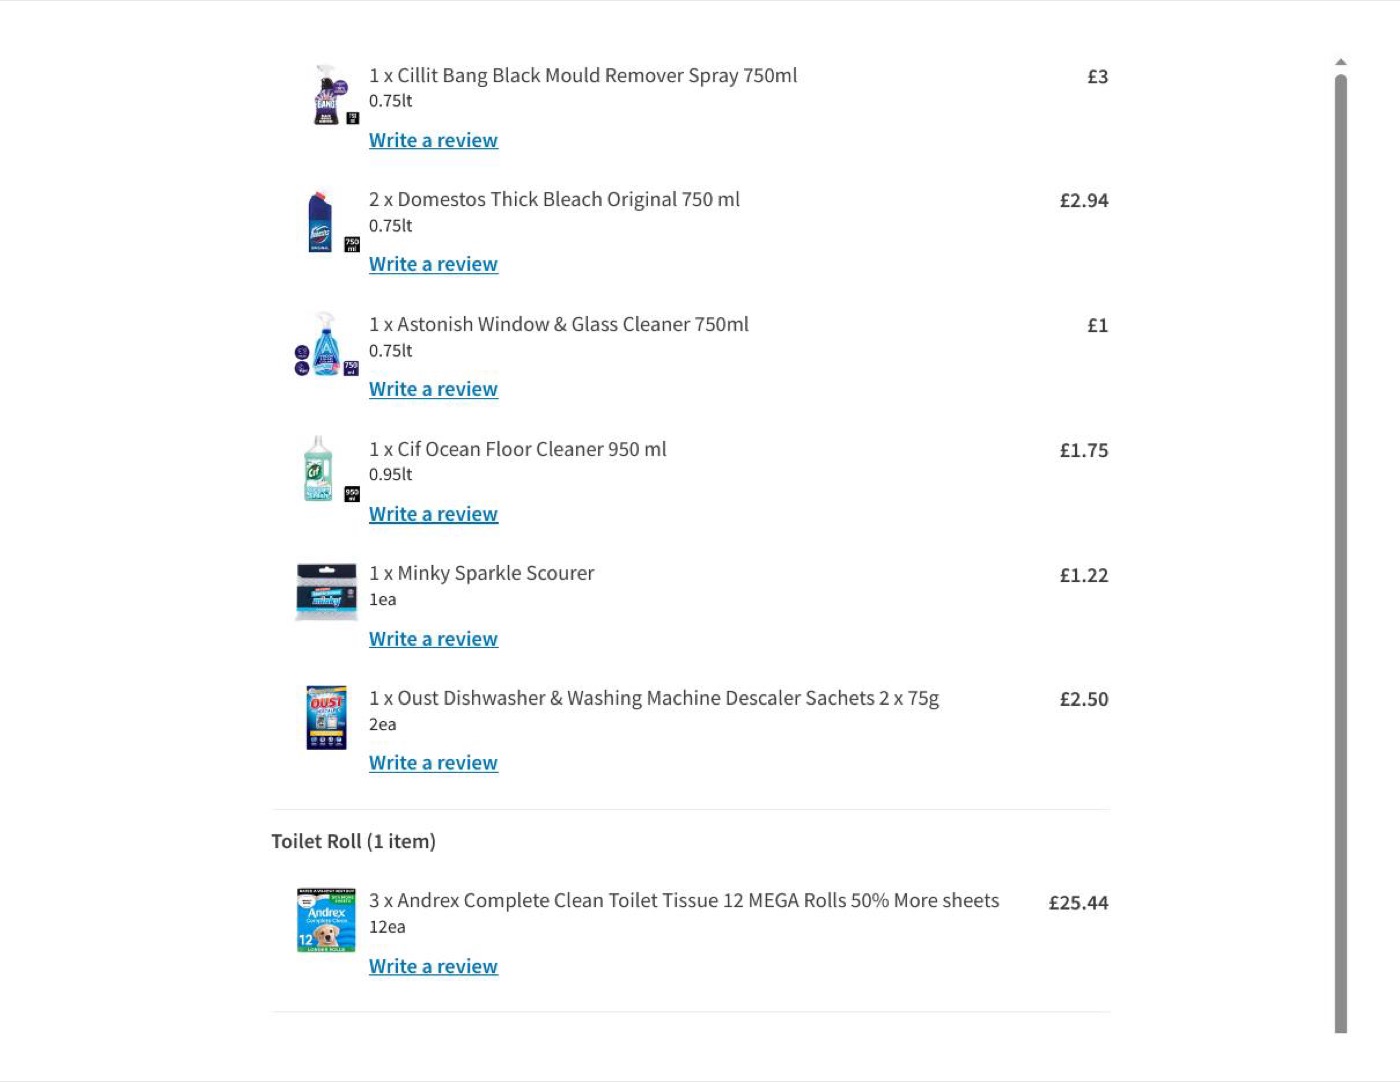Write a review for Andrex Toilet Tissue
The image size is (1400, 1082).
click(433, 967)
